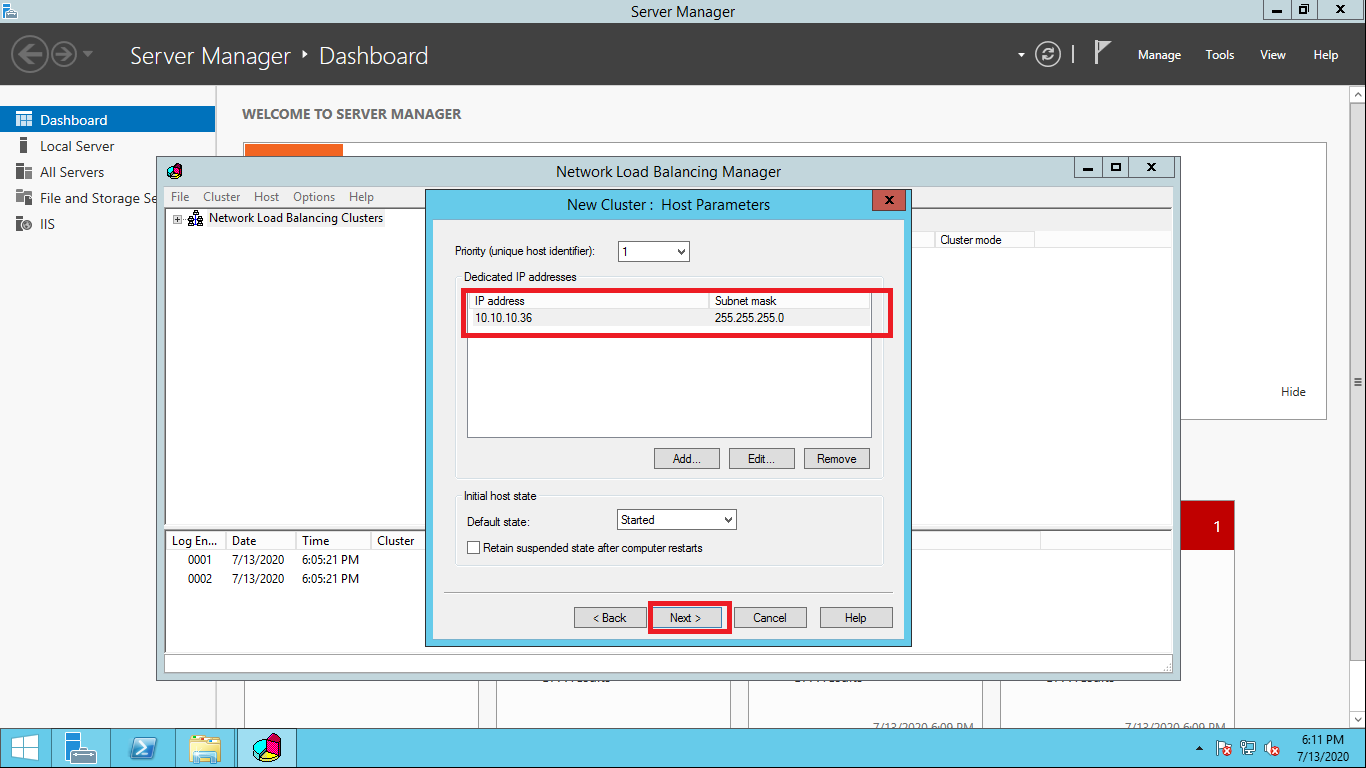Expand the Network Load Balancing Clusters tree node
The width and height of the screenshot is (1366, 768).
178,219
